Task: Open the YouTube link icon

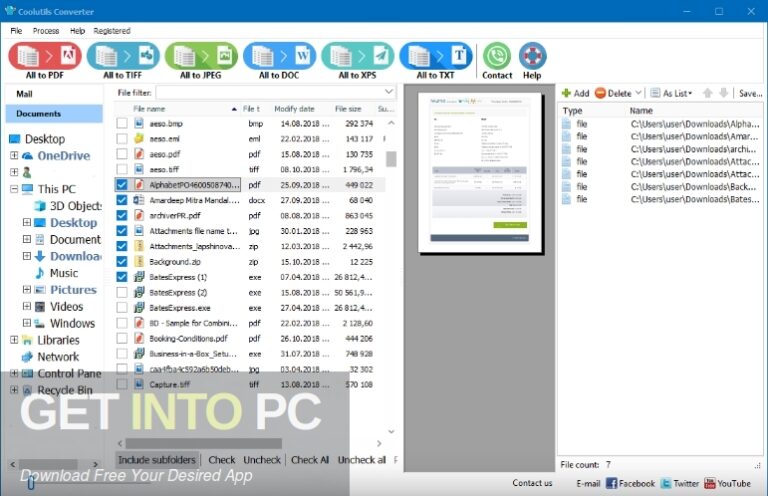Action: point(710,483)
